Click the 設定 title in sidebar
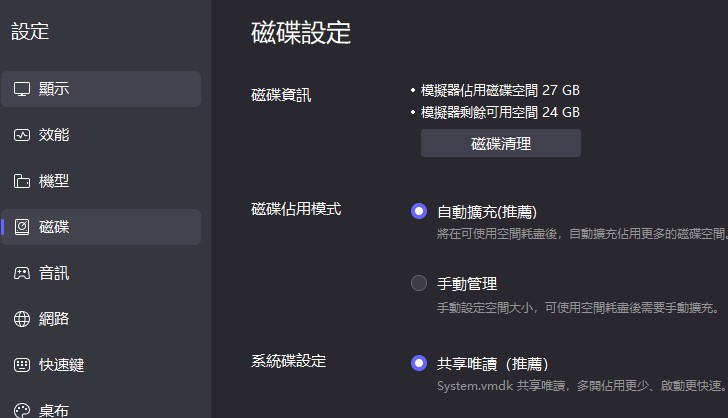The image size is (728, 418). point(28,32)
